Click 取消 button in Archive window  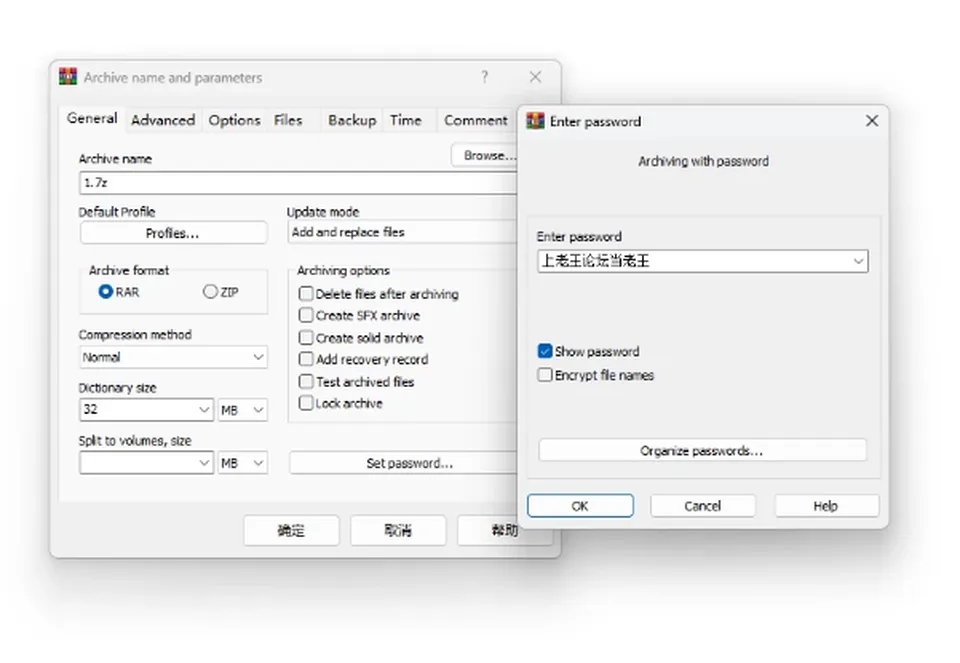point(398,530)
